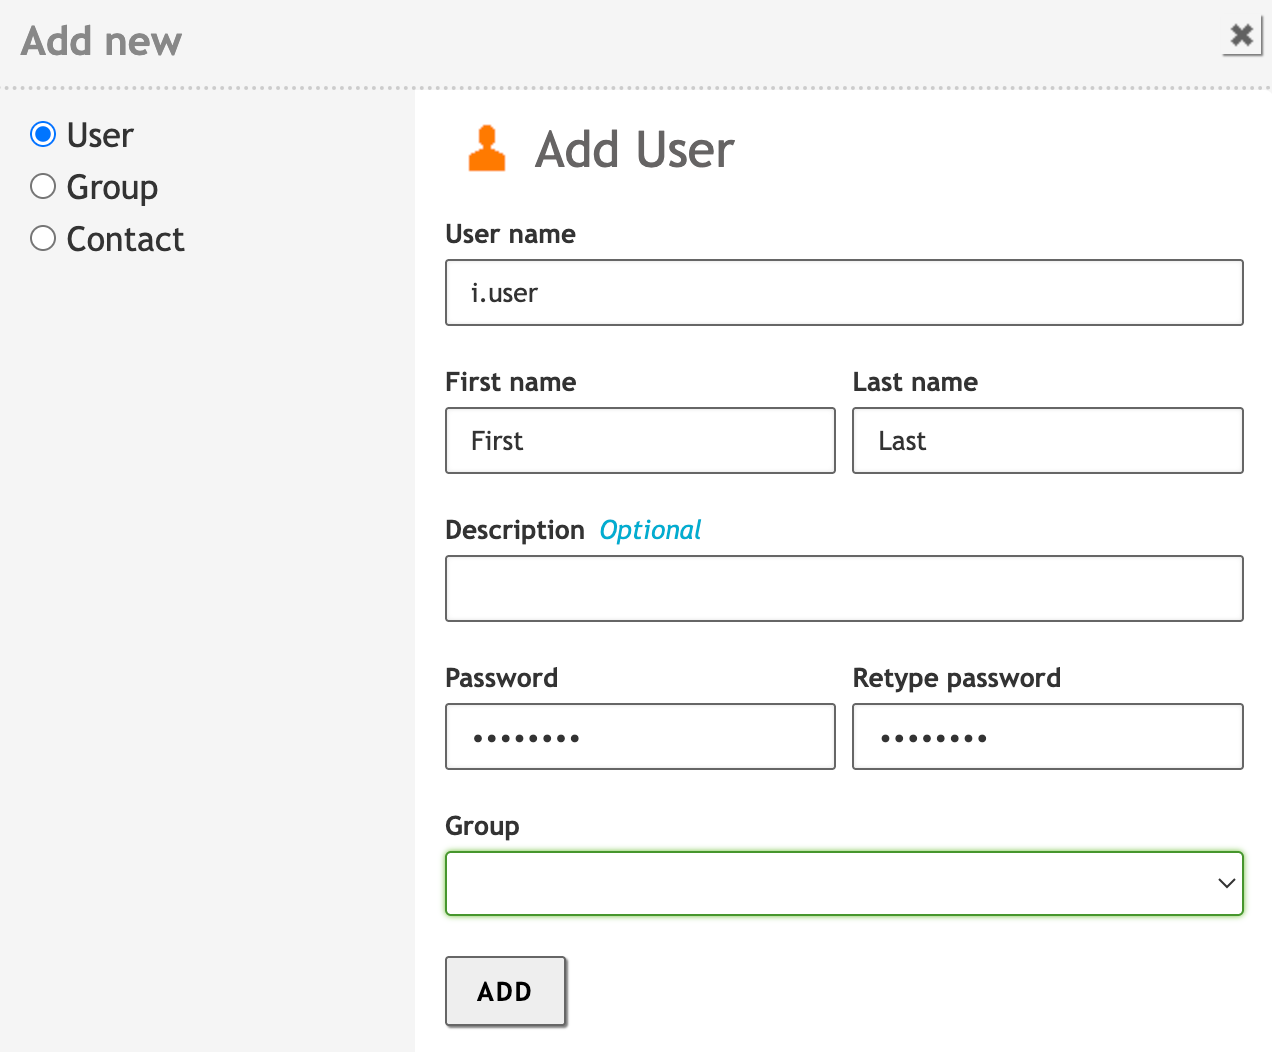Click the Password input field

click(640, 737)
